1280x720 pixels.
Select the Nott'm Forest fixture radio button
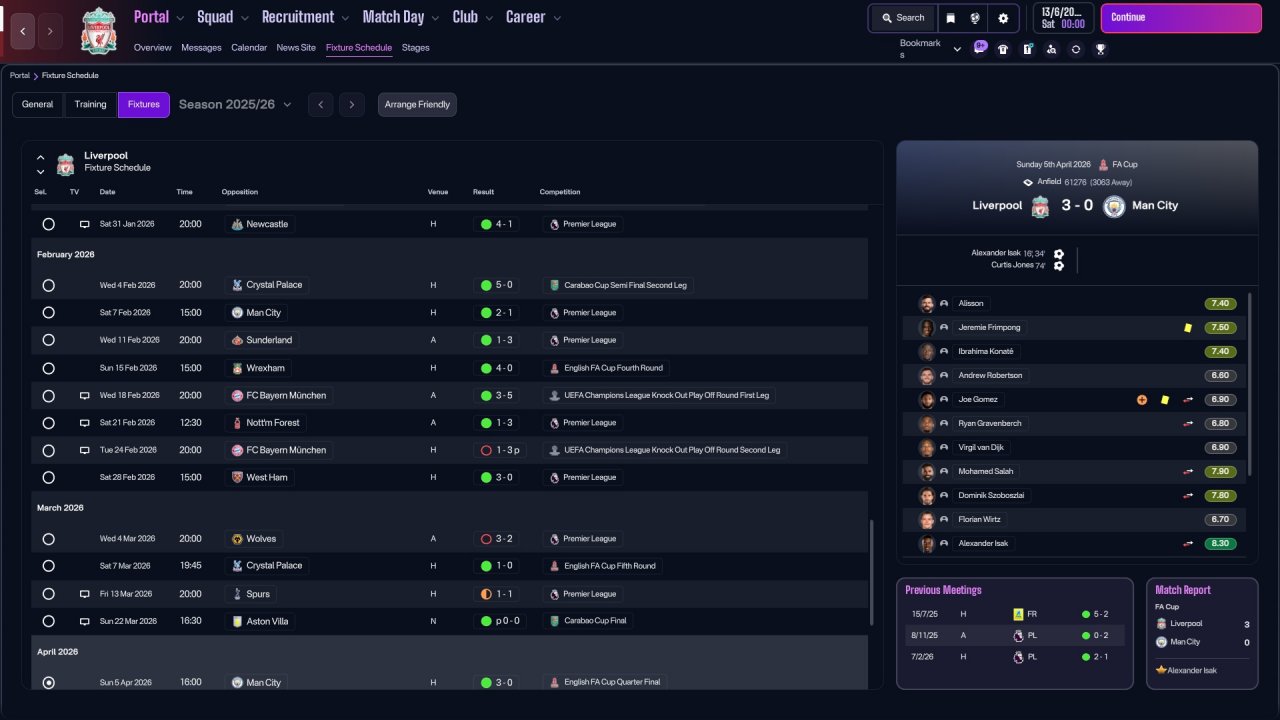click(48, 423)
